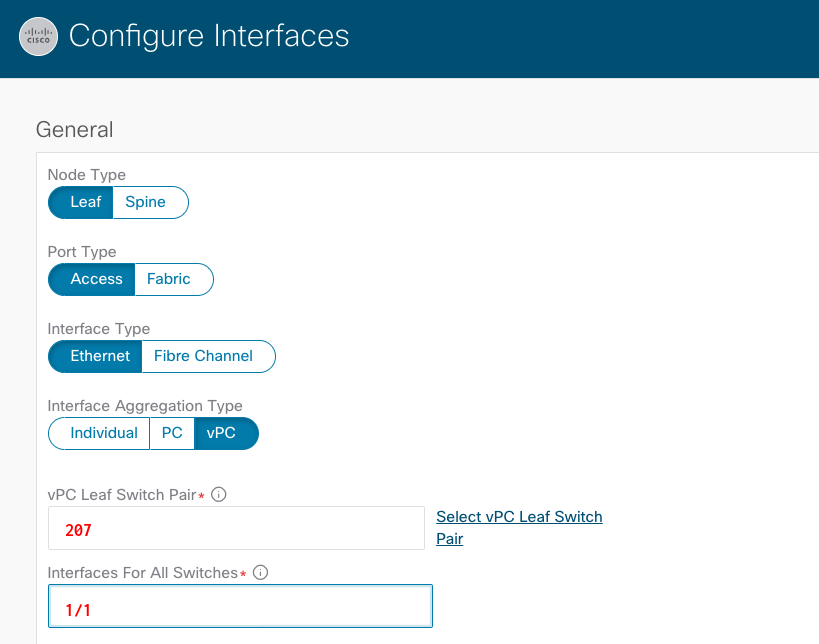Image resolution: width=819 pixels, height=644 pixels.
Task: Focus the vPC Leaf Switch Pair field
Action: point(236,528)
